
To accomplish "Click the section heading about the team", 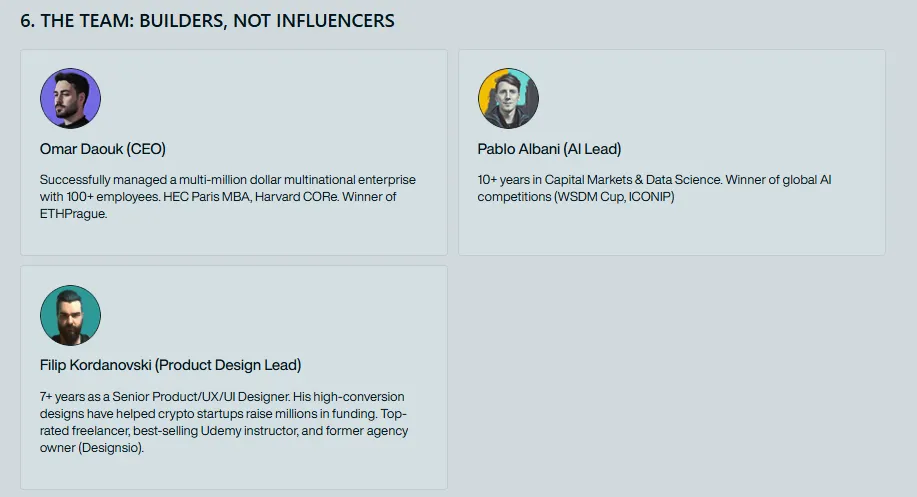I will click(x=207, y=20).
